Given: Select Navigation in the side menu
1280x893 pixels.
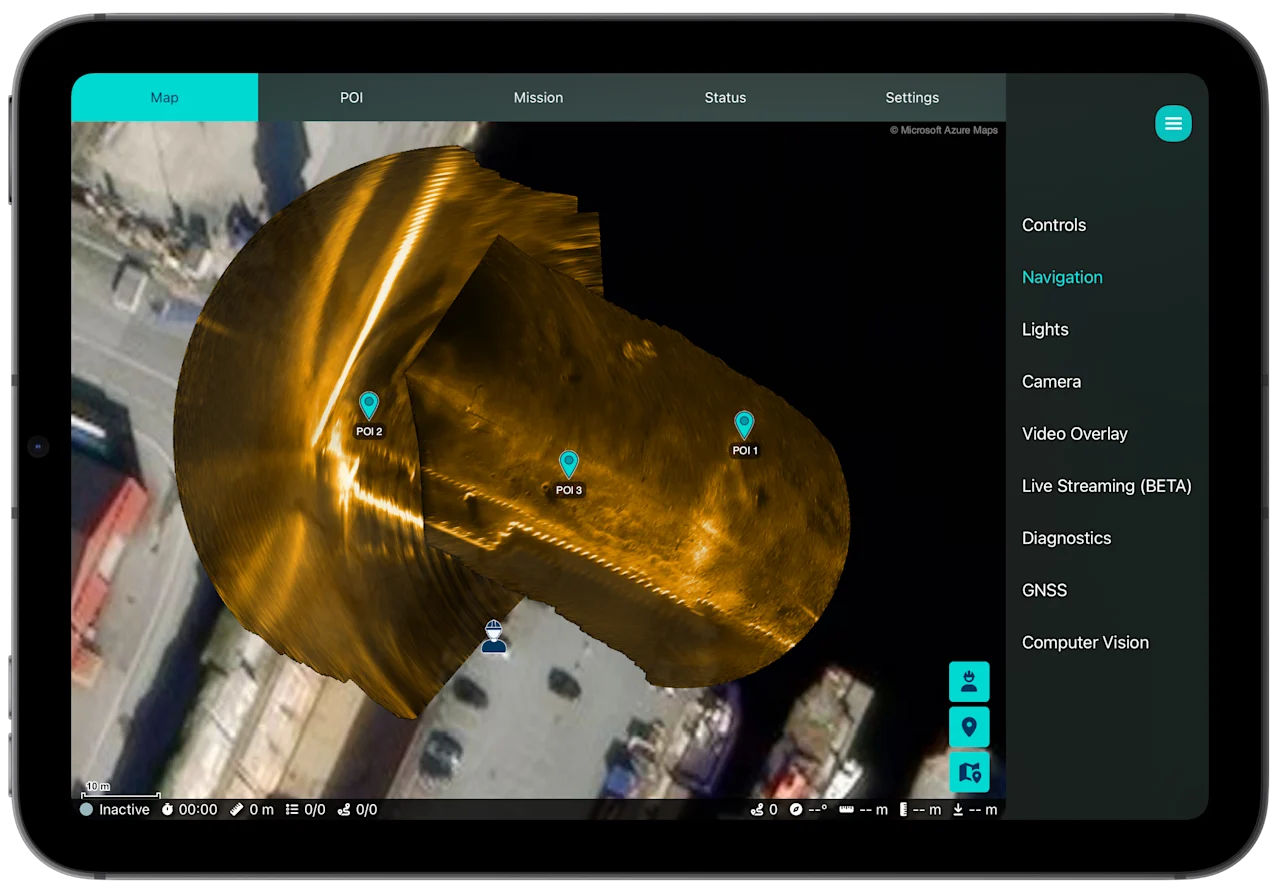Looking at the screenshot, I should pos(1062,277).
